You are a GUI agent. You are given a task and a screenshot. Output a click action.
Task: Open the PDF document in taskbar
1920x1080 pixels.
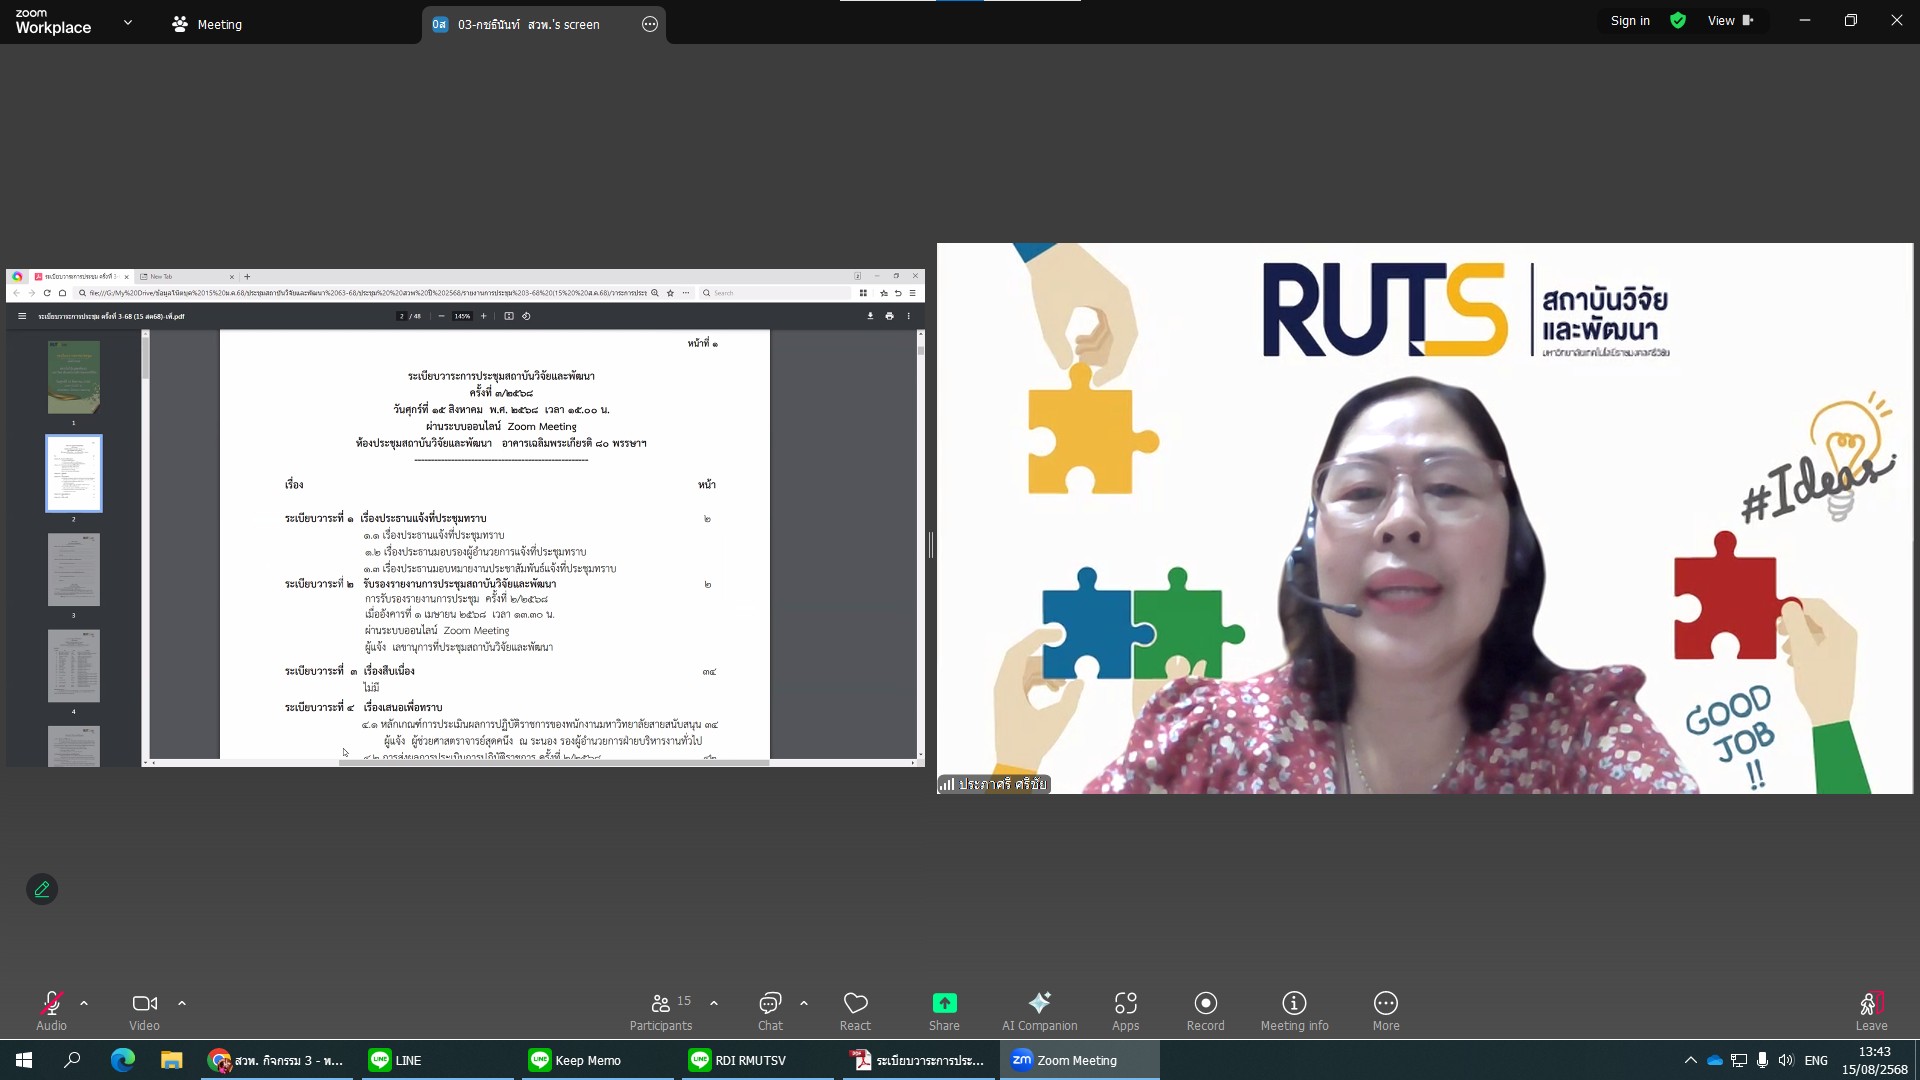[x=916, y=1060]
